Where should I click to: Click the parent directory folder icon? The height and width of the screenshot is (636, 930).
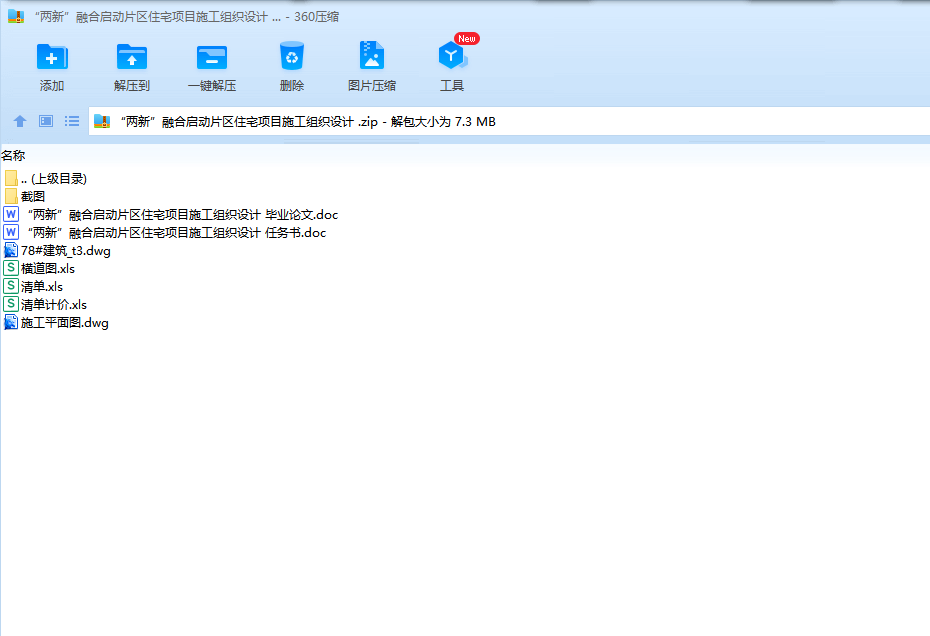pos(11,178)
